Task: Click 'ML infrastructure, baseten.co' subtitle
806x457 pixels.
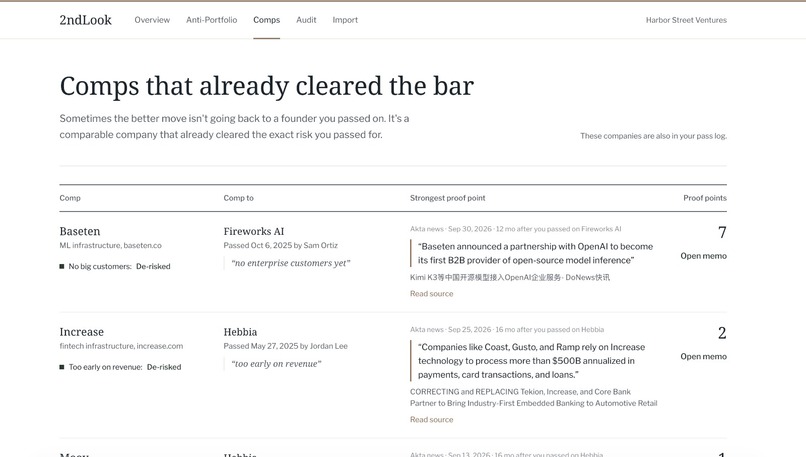Action: point(111,245)
